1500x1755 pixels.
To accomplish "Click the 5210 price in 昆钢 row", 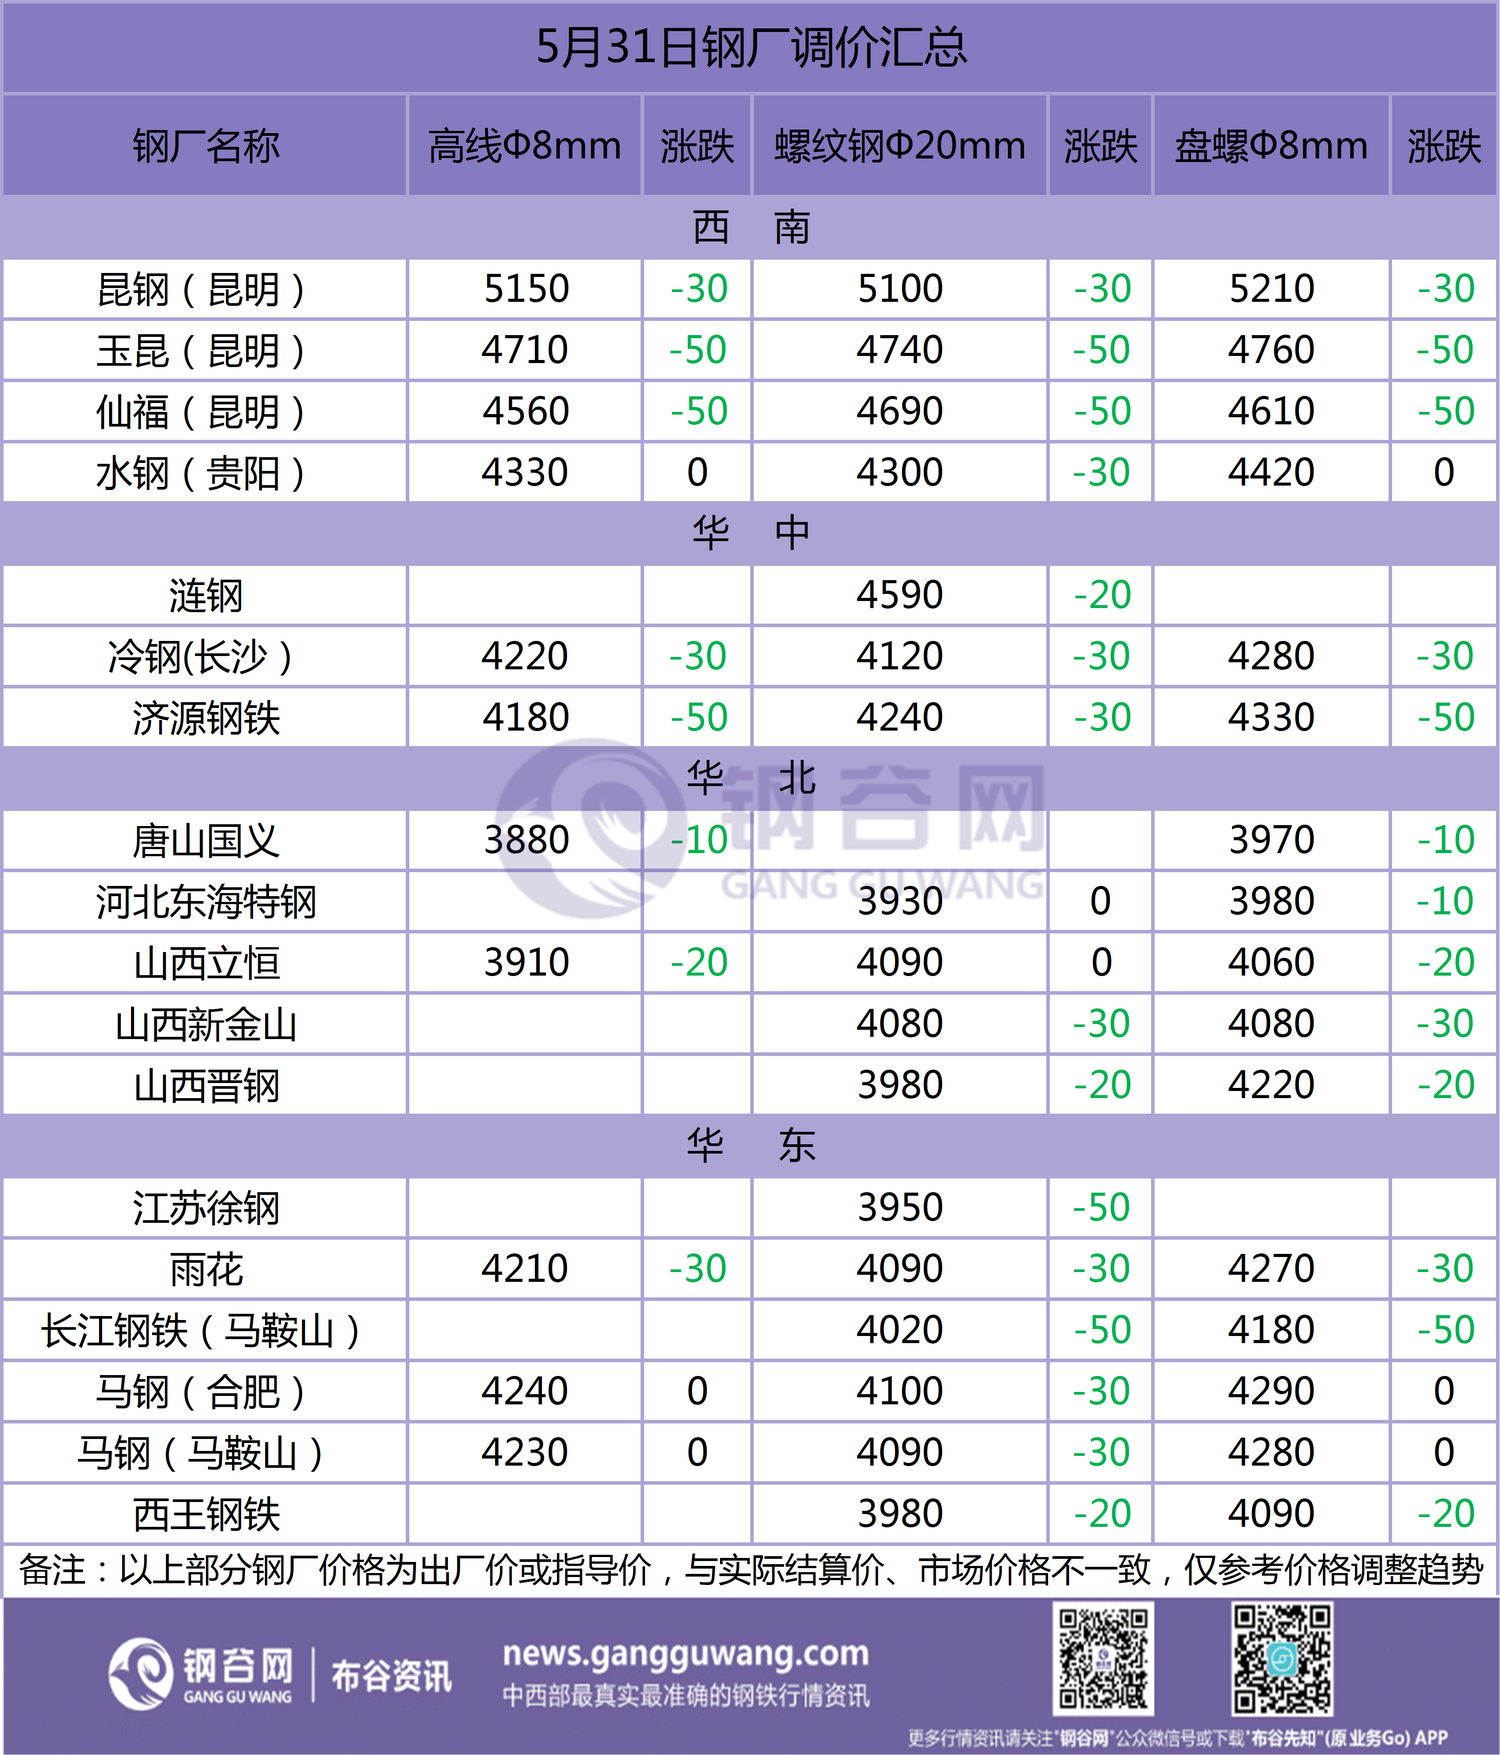I will pyautogui.click(x=1271, y=289).
